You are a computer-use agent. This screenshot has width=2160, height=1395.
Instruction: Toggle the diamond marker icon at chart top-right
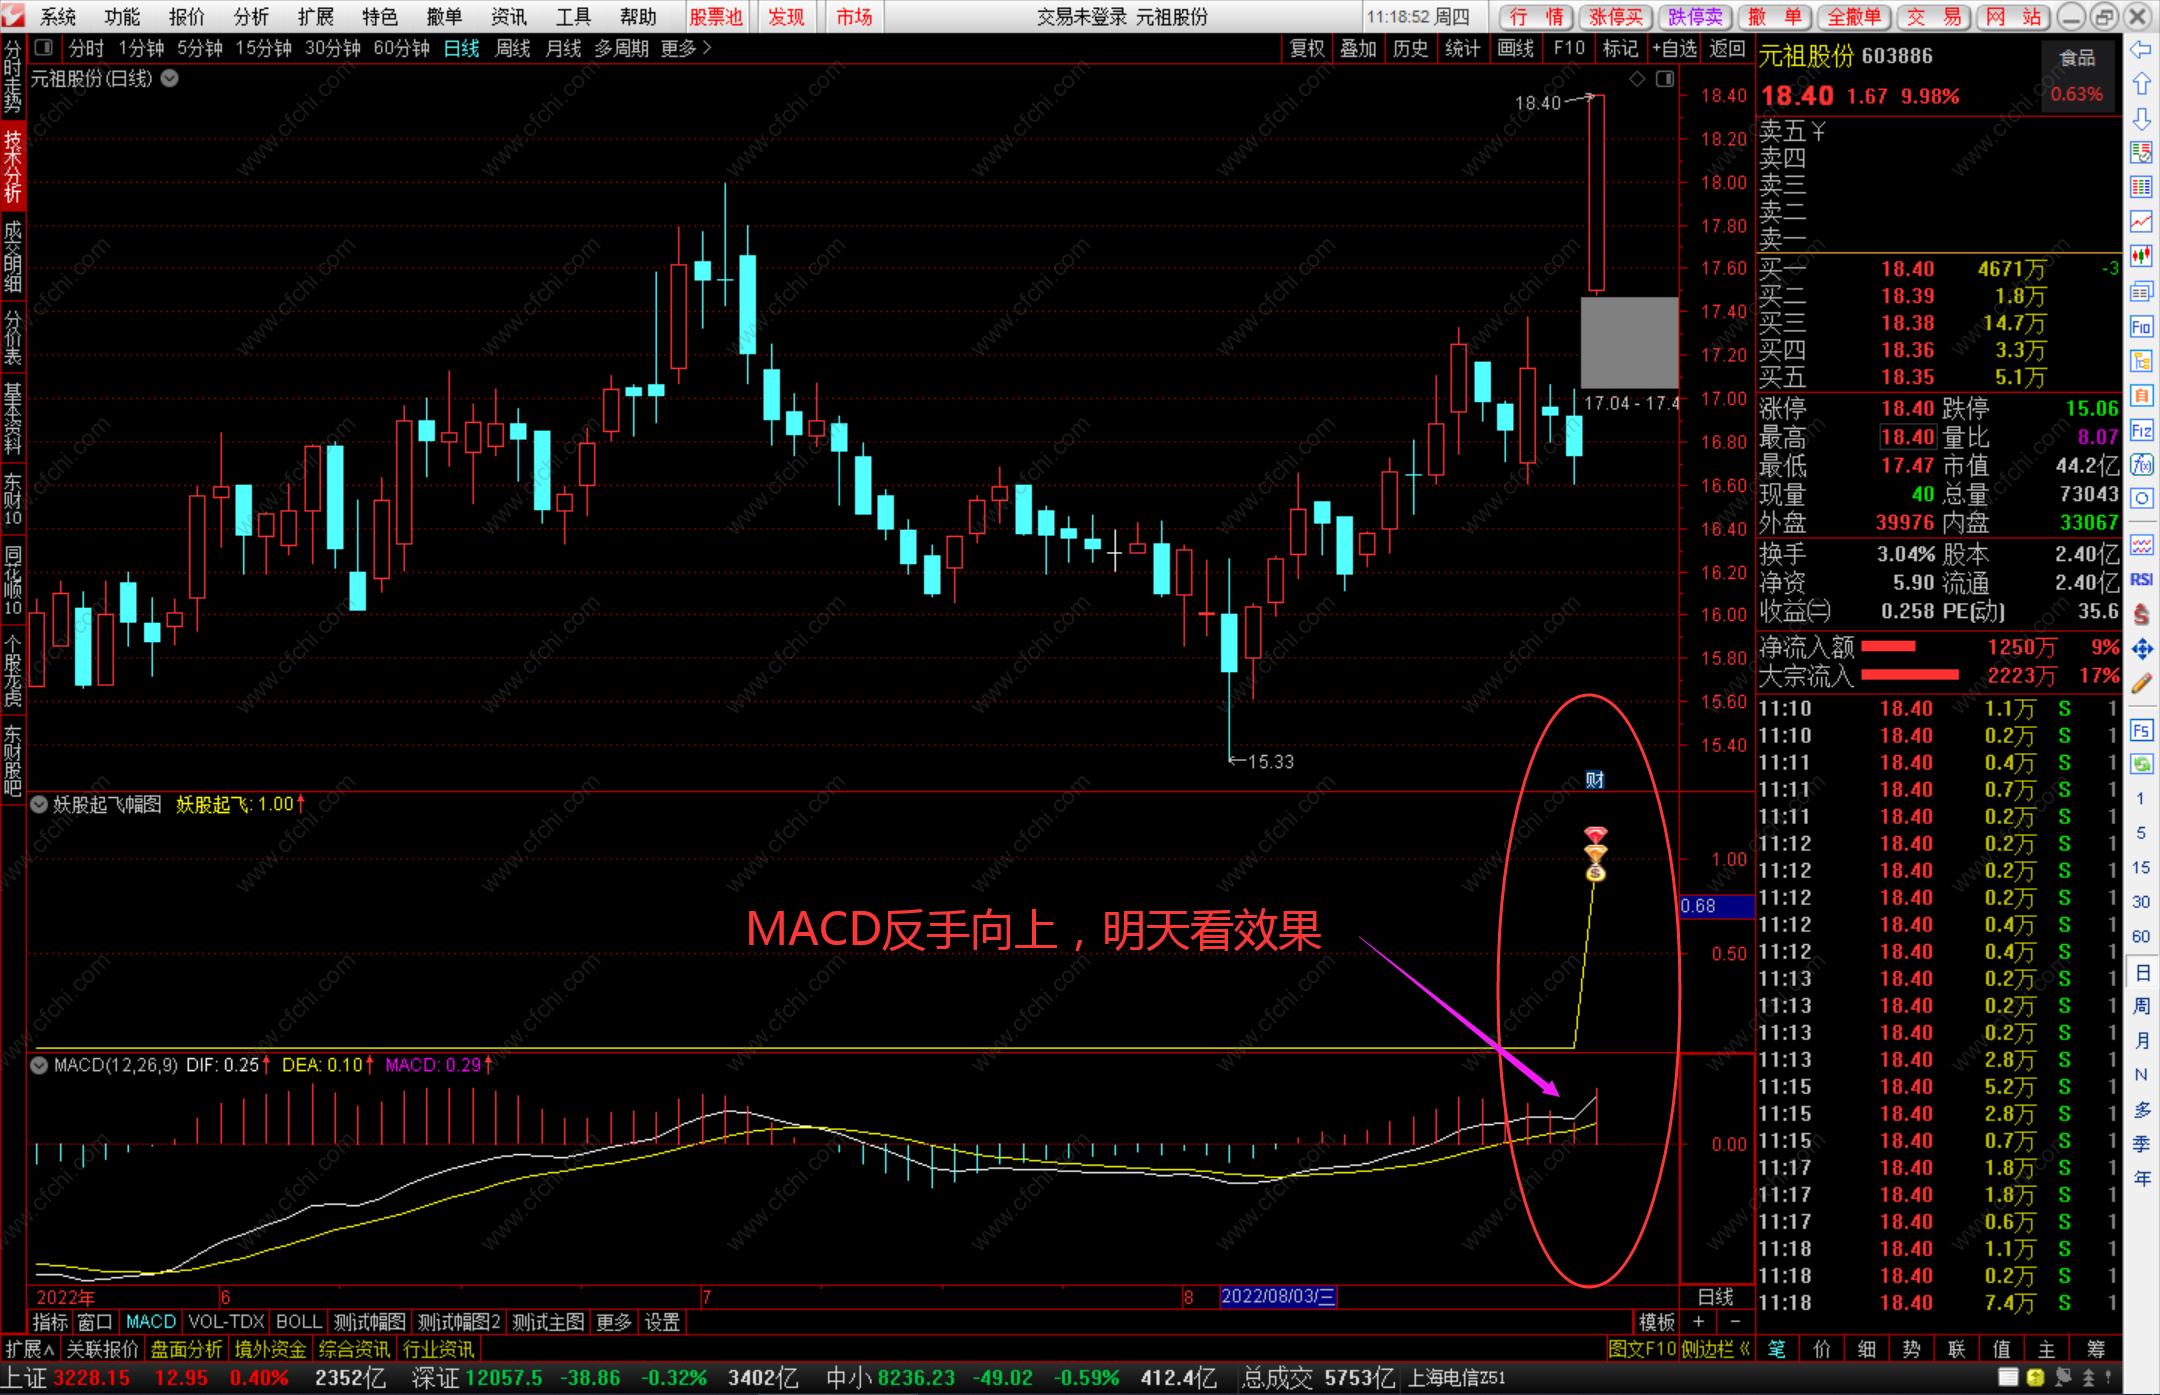click(1637, 79)
